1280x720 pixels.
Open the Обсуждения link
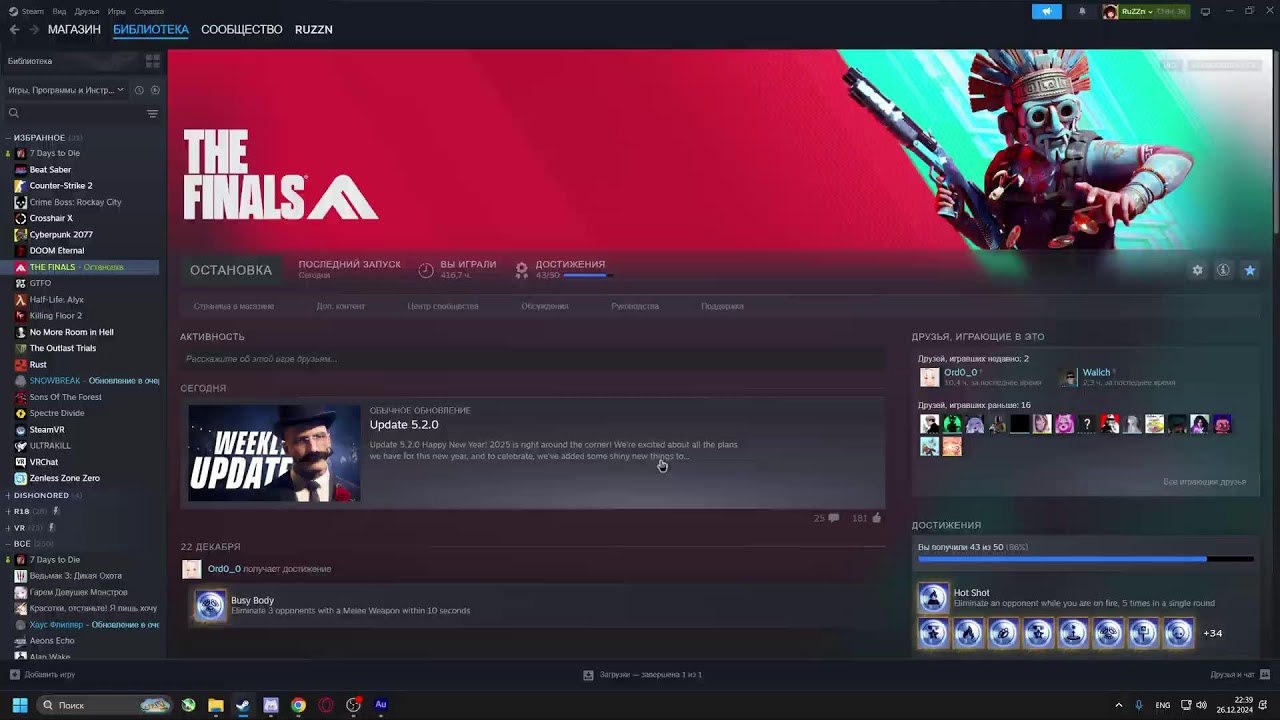tap(545, 306)
